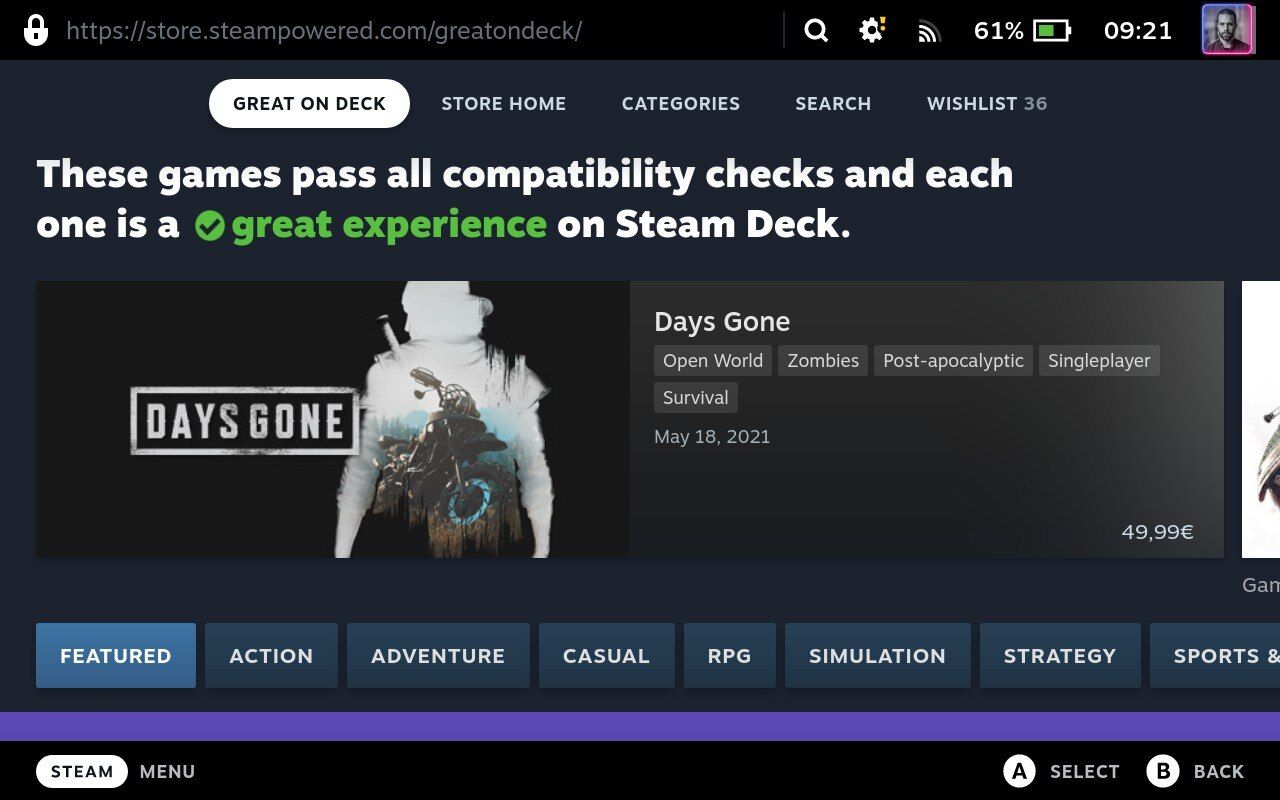This screenshot has height=800, width=1280.
Task: Select the Adventure genre filter
Action: point(438,656)
